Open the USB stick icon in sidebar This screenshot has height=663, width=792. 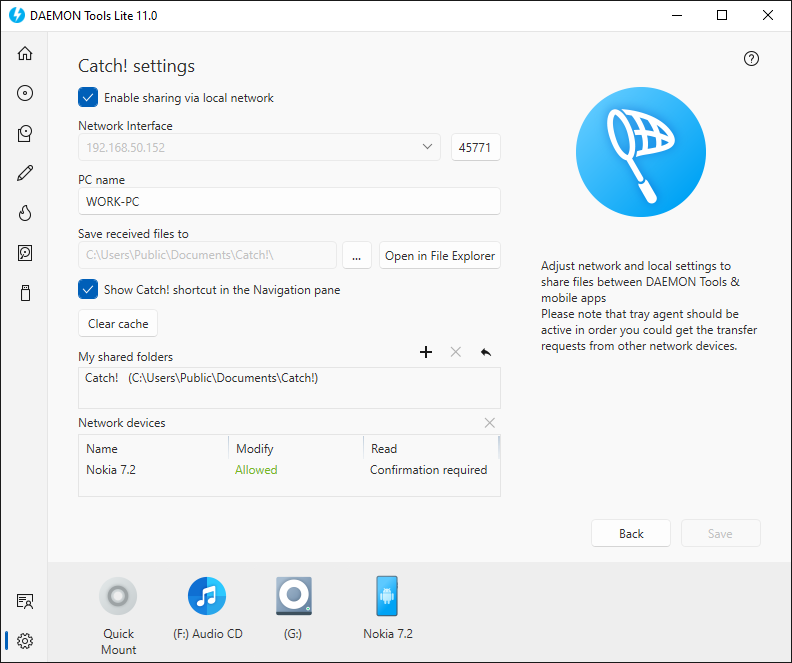point(25,293)
